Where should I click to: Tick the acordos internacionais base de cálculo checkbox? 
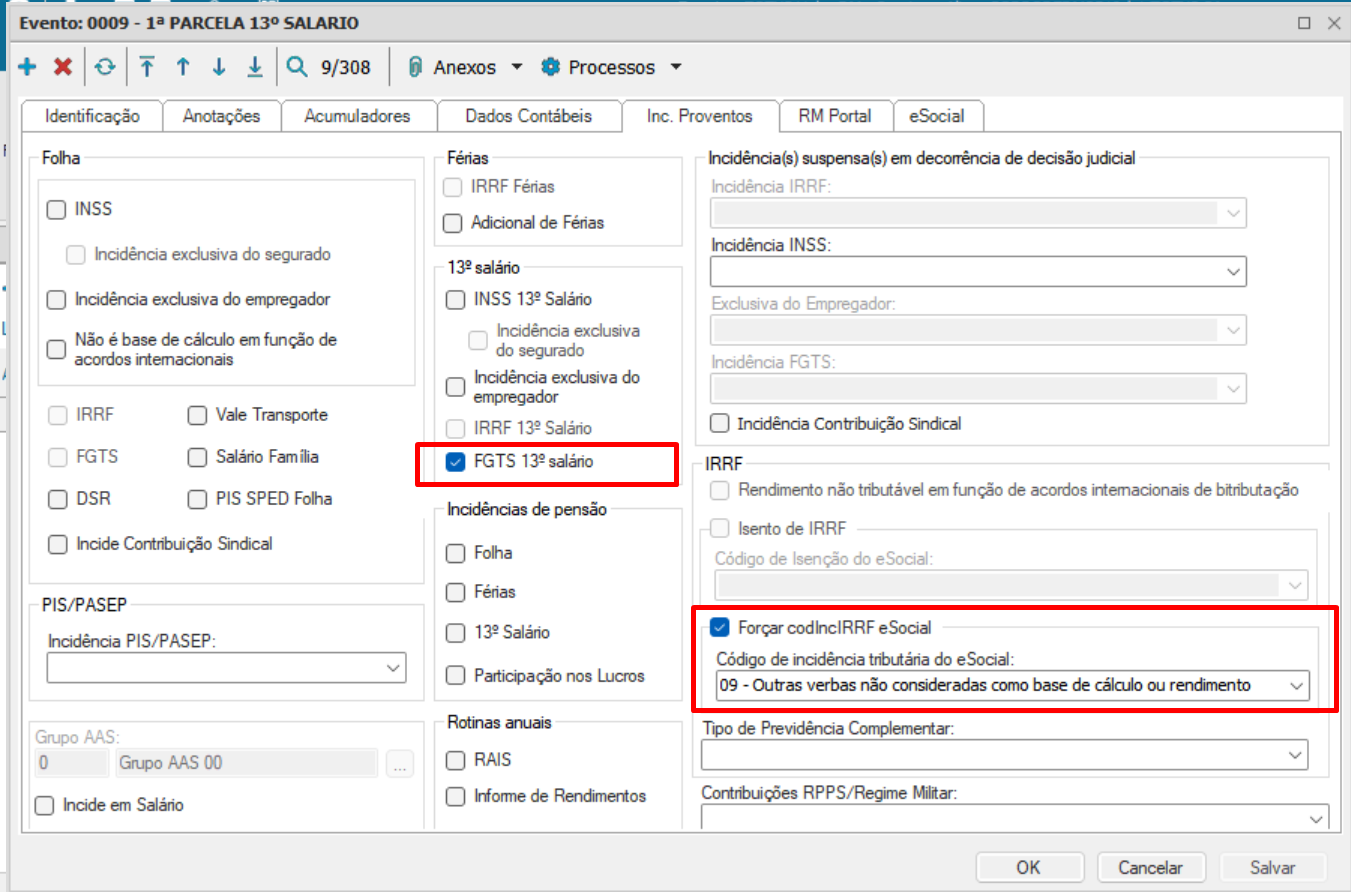point(56,349)
